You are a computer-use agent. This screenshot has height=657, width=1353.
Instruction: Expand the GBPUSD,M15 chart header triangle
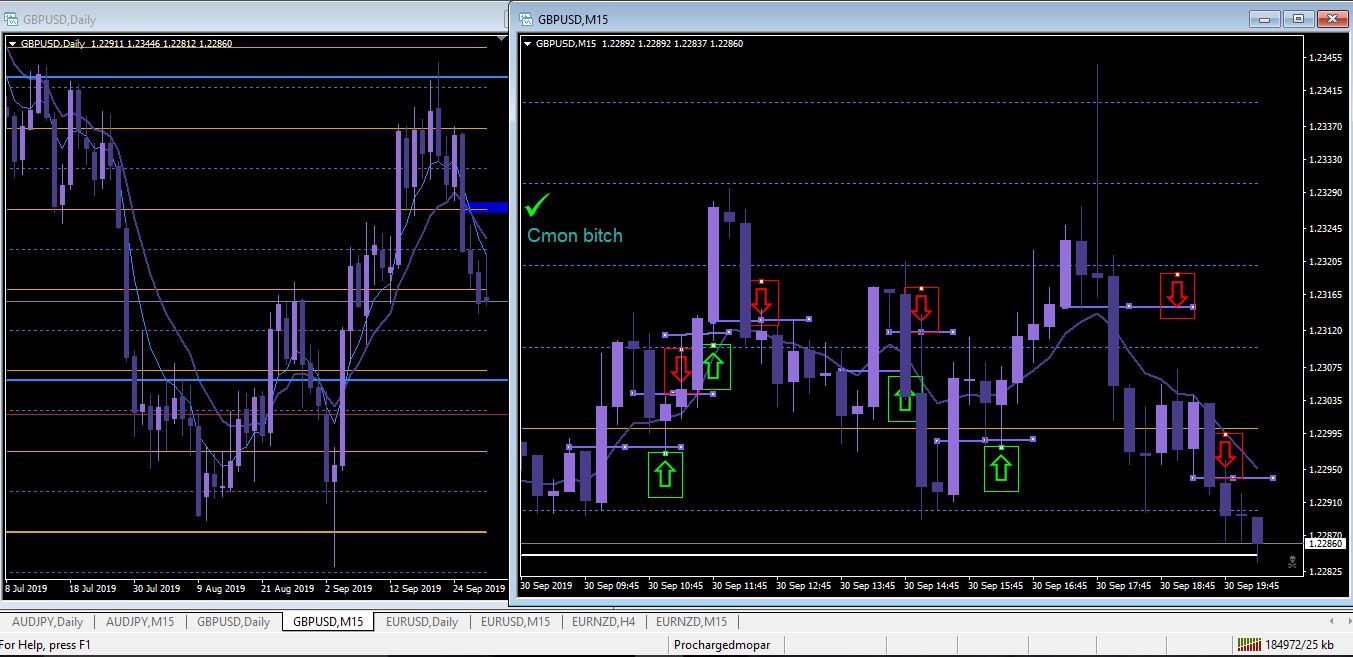[528, 43]
